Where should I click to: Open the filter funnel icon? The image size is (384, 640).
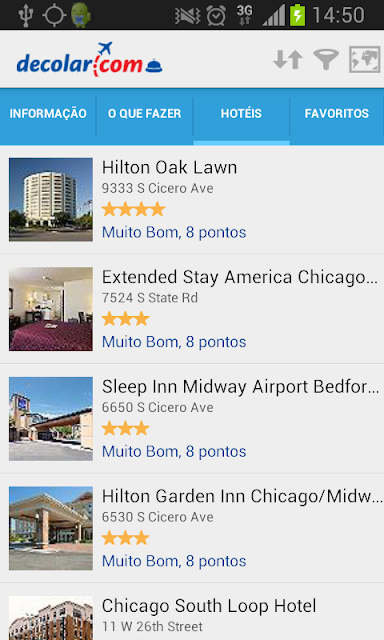pyautogui.click(x=326, y=60)
